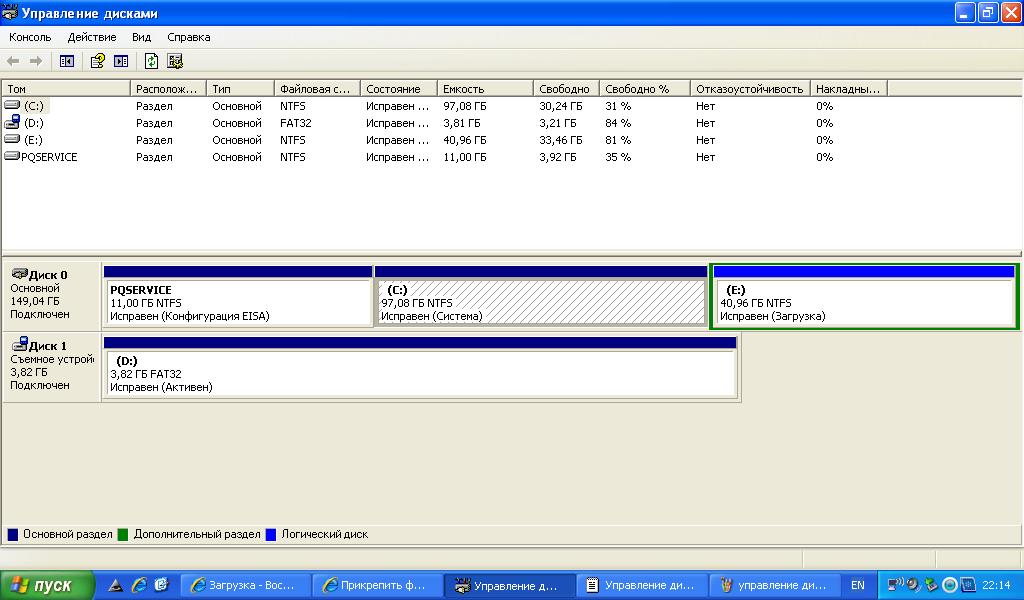The width and height of the screenshot is (1024, 600).
Task: Click the Логический диск blue legend swatch
Action: [271, 534]
